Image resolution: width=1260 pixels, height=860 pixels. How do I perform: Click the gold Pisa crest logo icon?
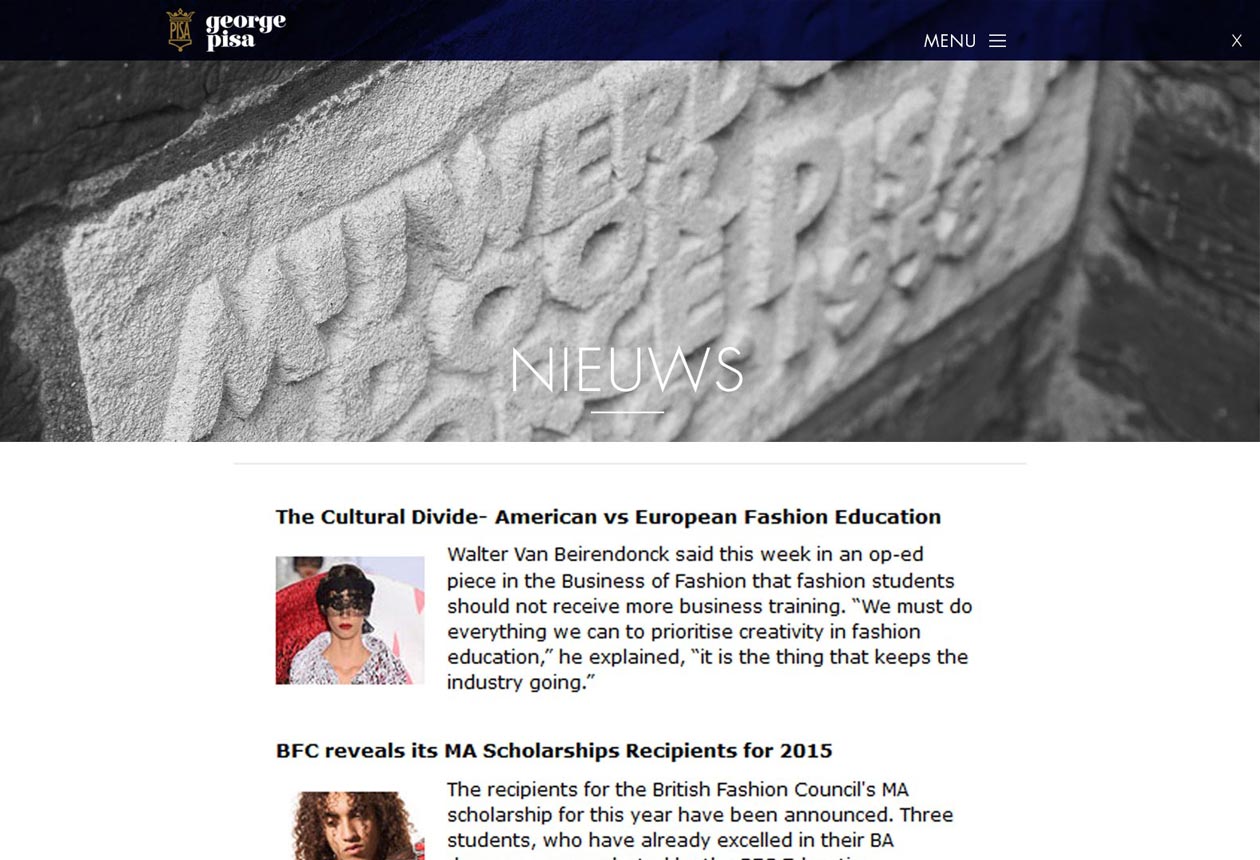coord(180,30)
